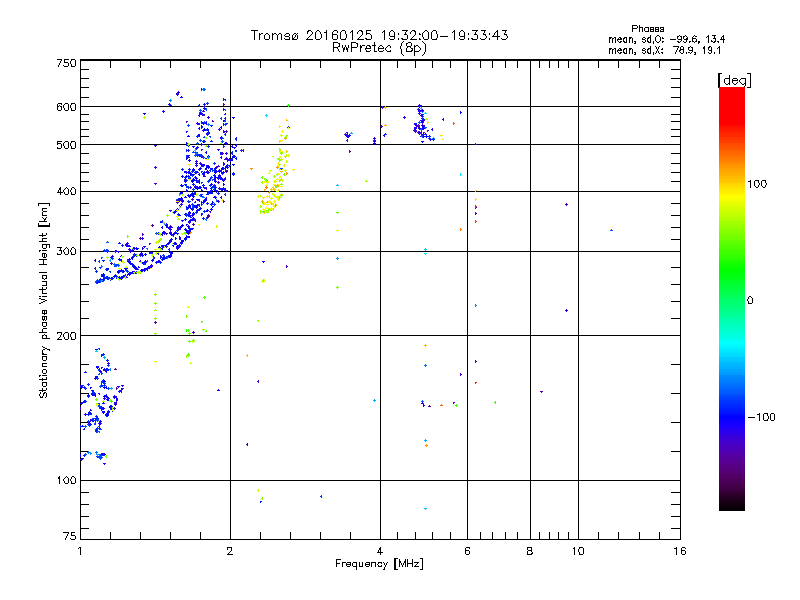The image size is (800, 600).
Task: Click the y-axis "200" label
Action: (x=66, y=336)
